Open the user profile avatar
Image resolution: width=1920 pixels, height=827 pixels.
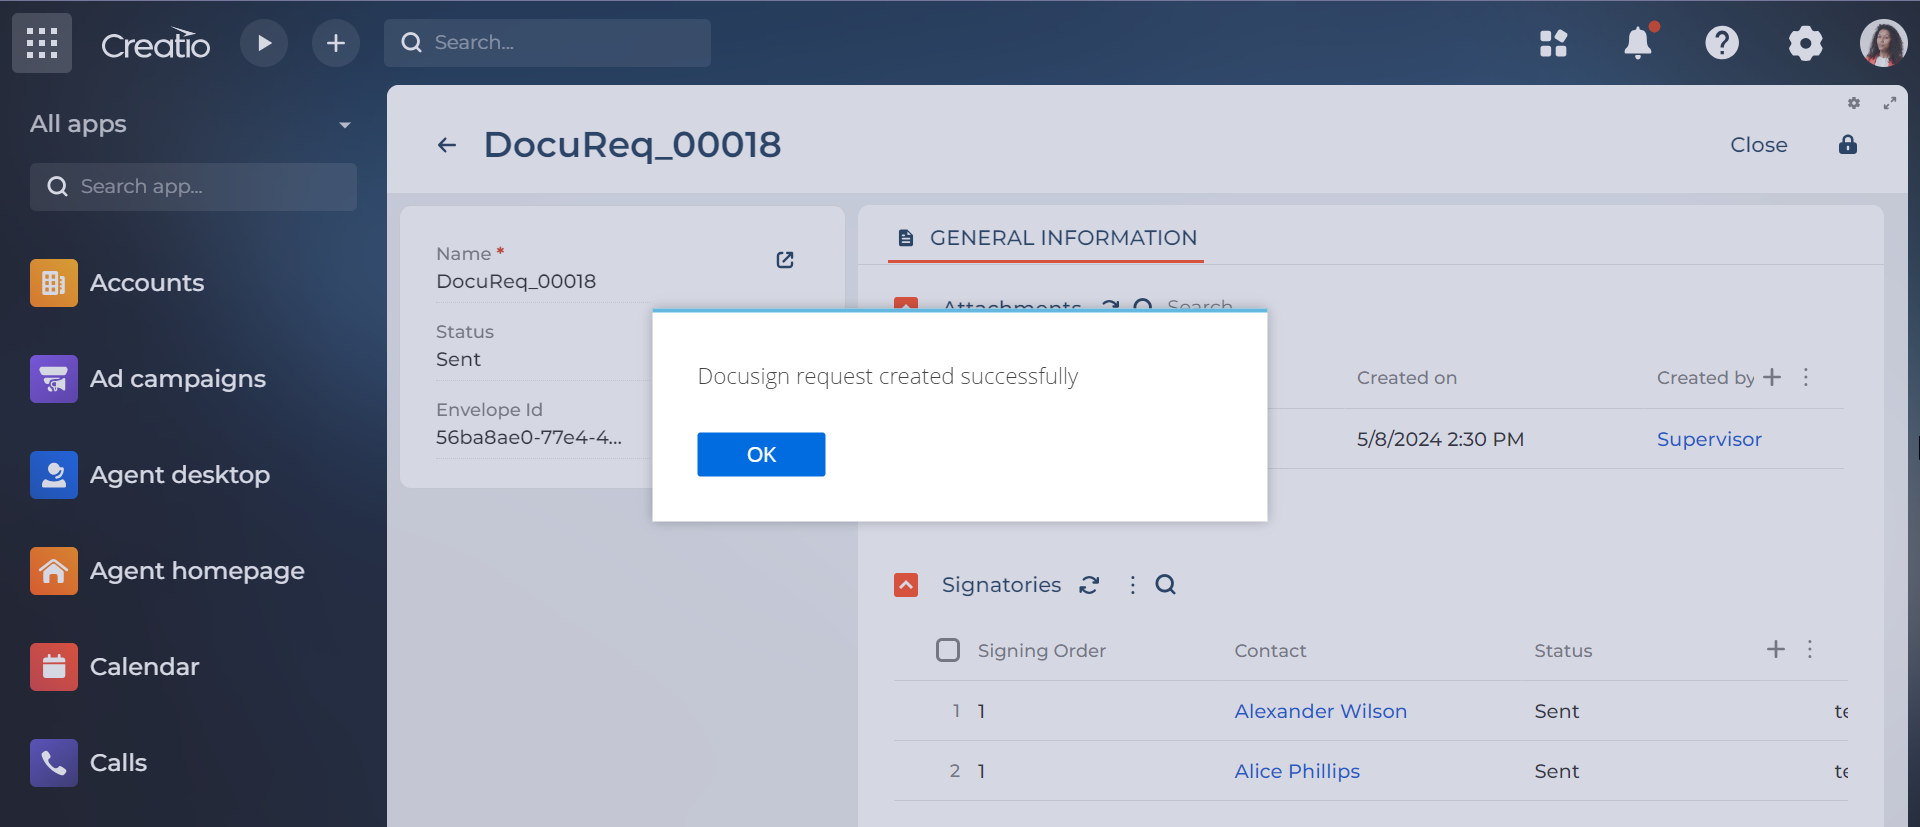point(1884,43)
